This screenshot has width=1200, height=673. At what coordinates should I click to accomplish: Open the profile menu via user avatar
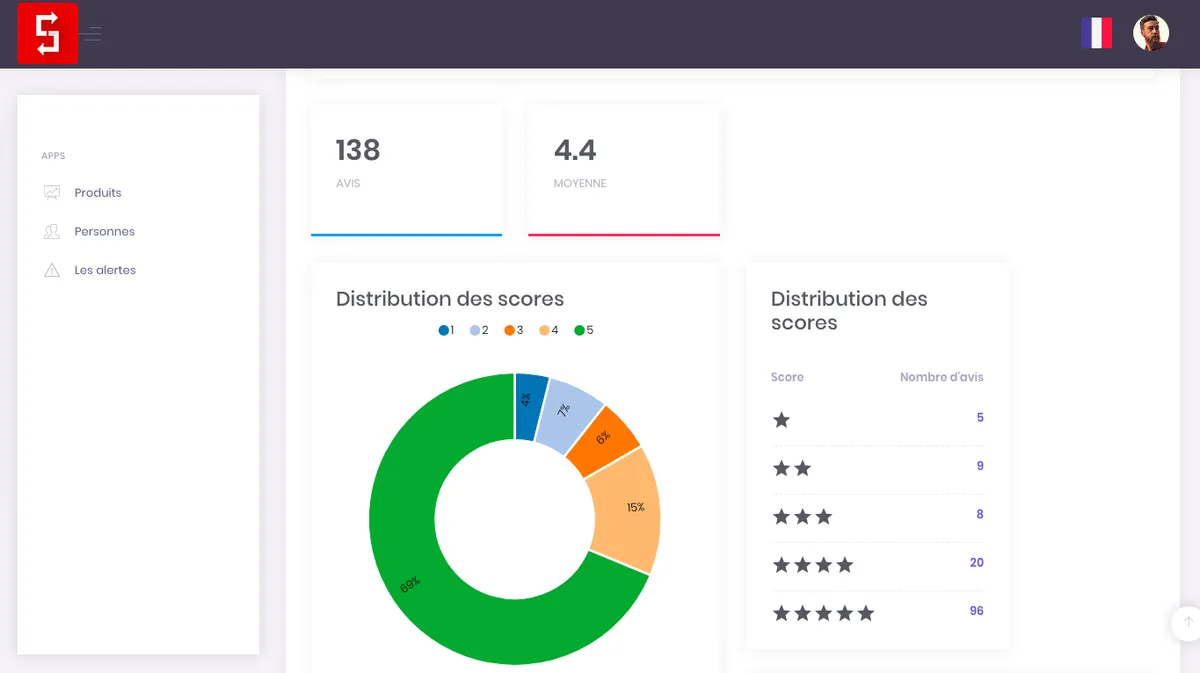tap(1150, 33)
